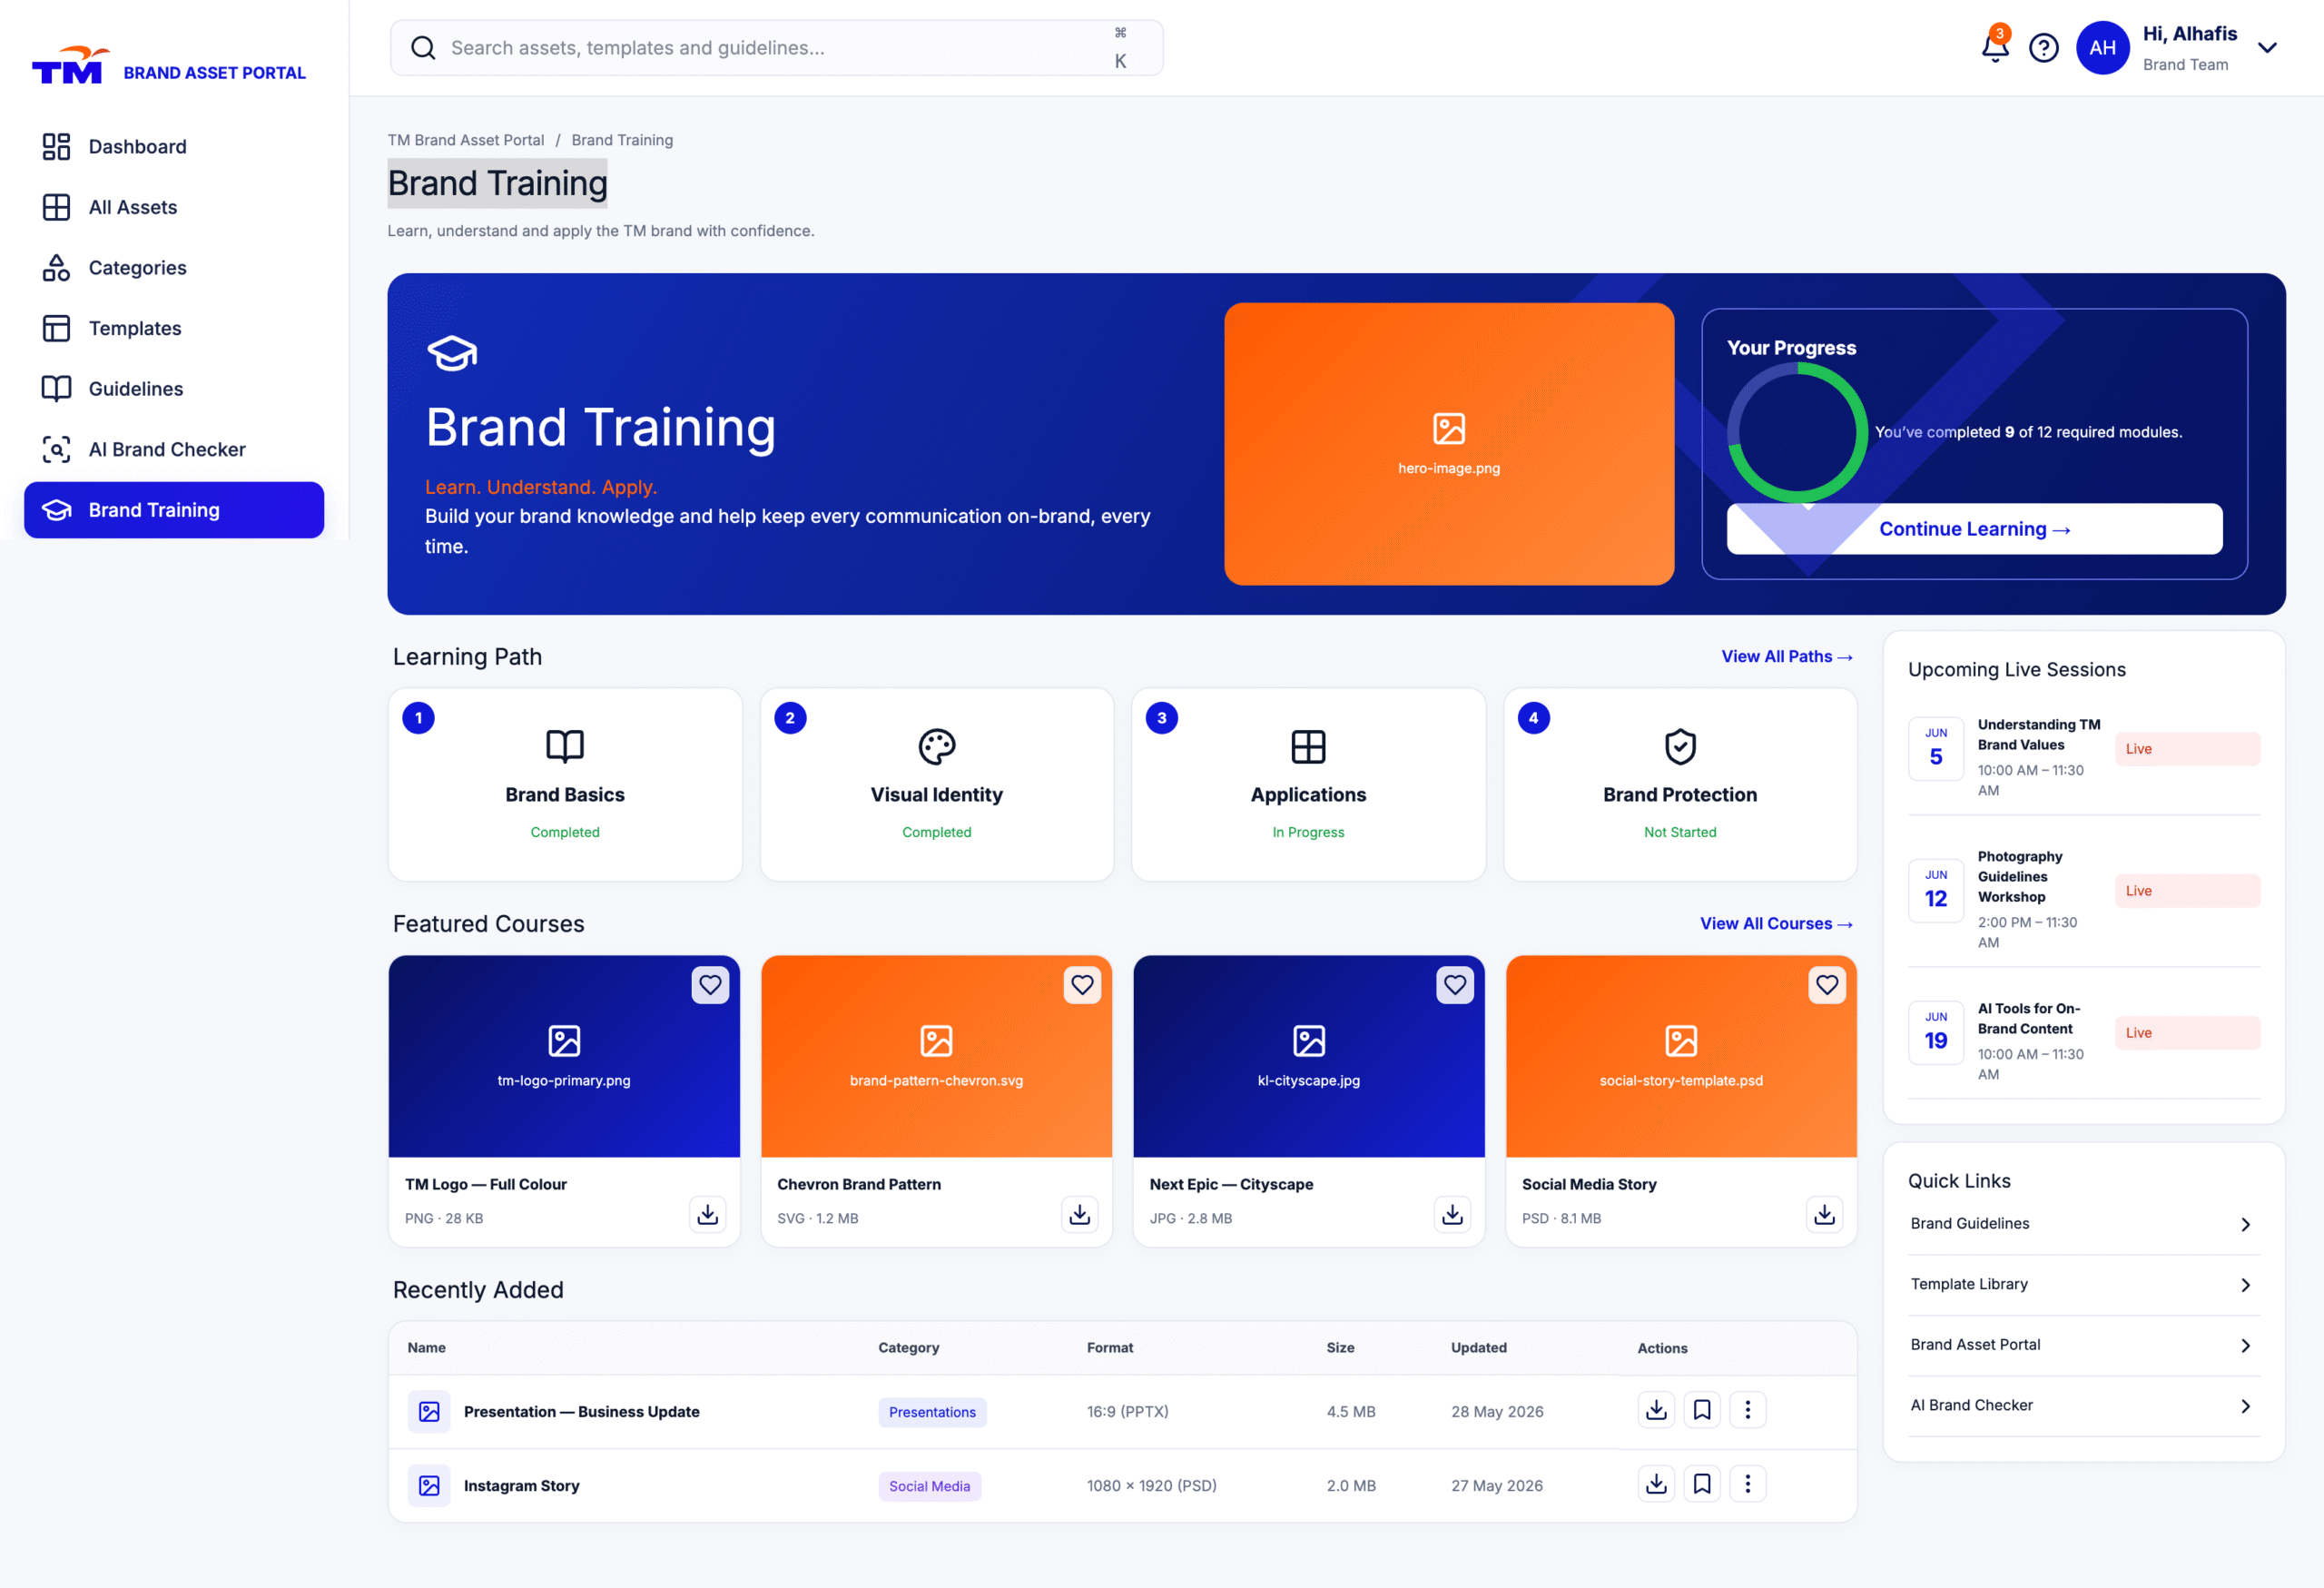Open Brand Guidelines quick link chevron
The image size is (2324, 1588).
(2245, 1224)
